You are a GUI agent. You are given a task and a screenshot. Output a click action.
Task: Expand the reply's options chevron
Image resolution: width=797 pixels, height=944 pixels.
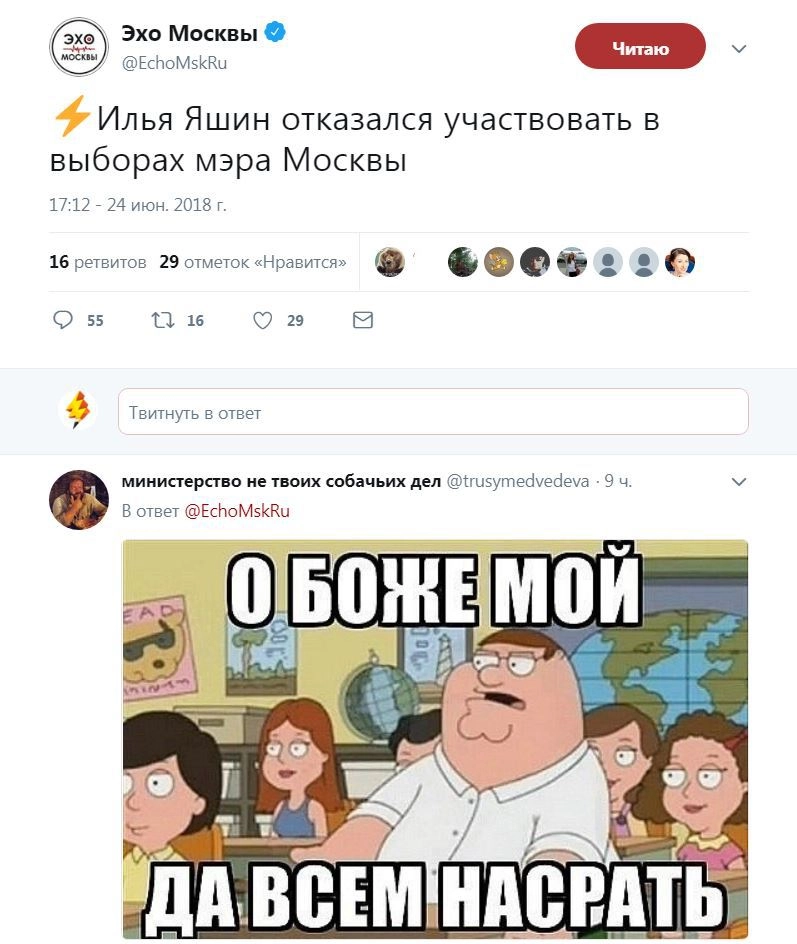[739, 482]
